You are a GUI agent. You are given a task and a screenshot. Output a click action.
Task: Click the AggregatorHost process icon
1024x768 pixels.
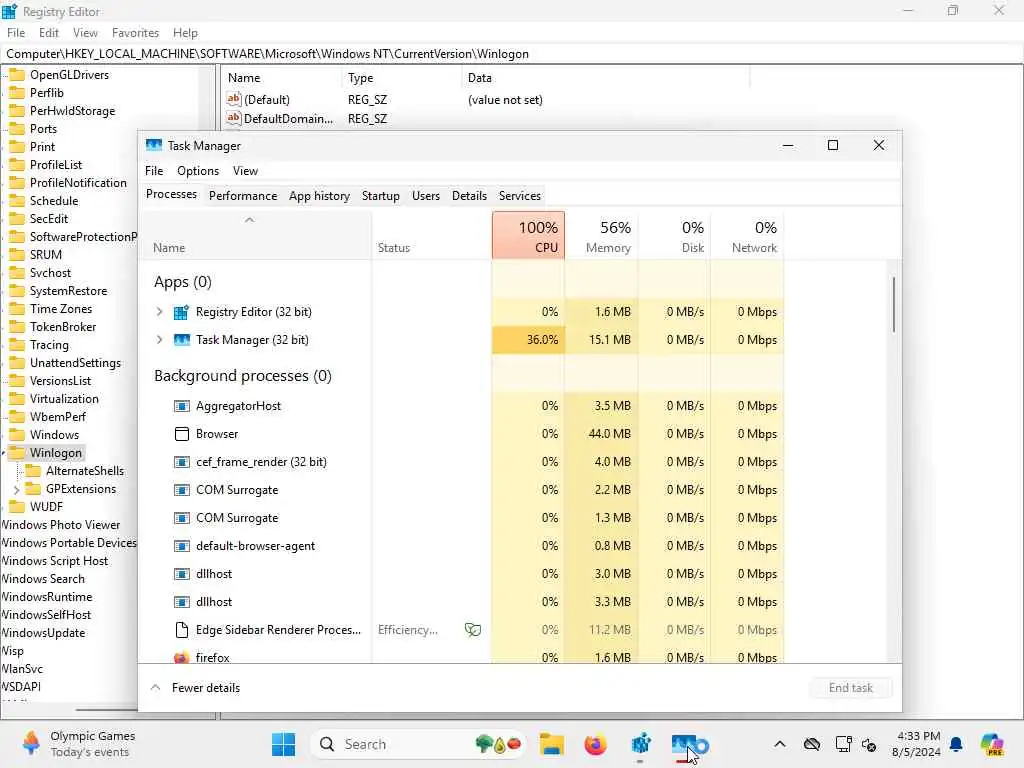tap(182, 406)
